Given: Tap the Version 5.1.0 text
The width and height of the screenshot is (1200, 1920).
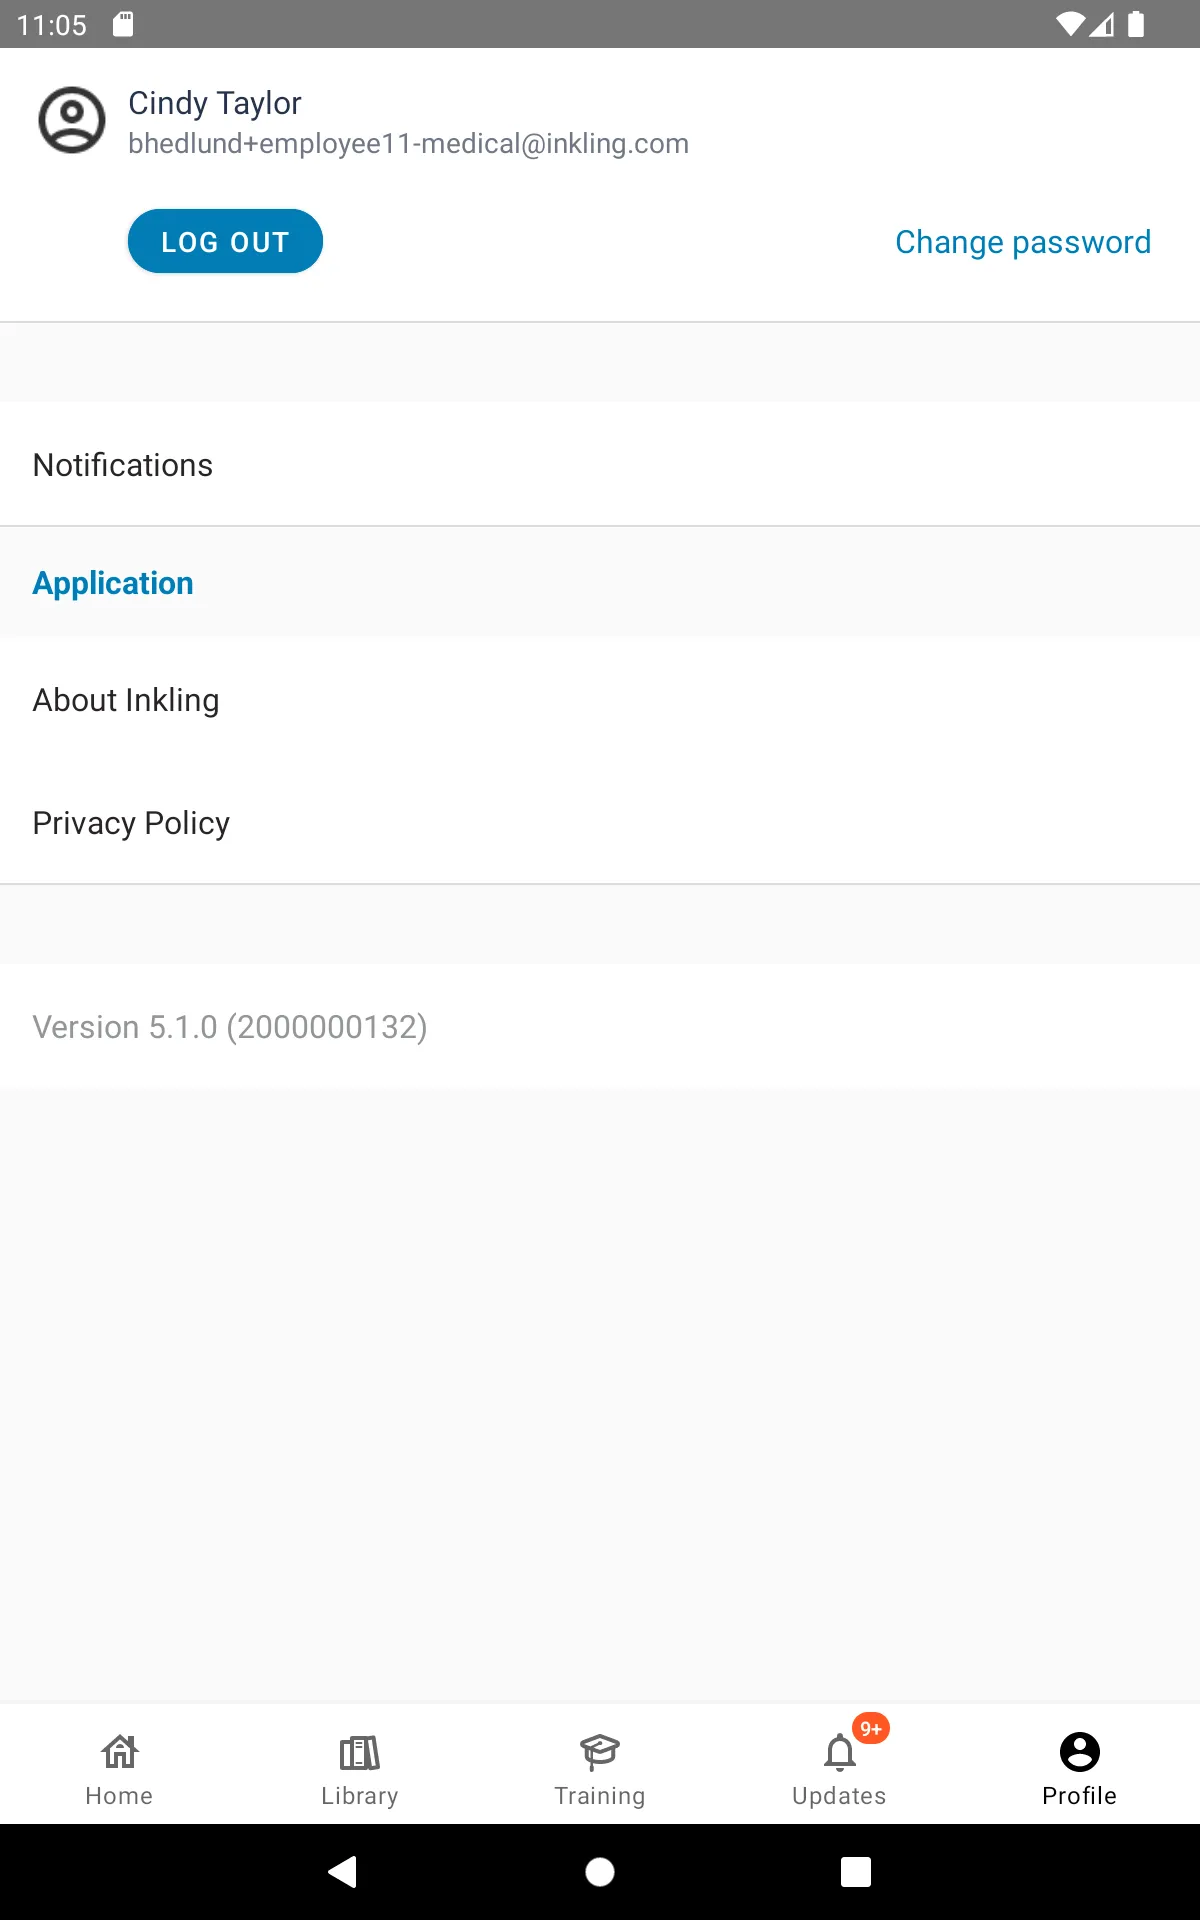Looking at the screenshot, I should coord(230,1027).
